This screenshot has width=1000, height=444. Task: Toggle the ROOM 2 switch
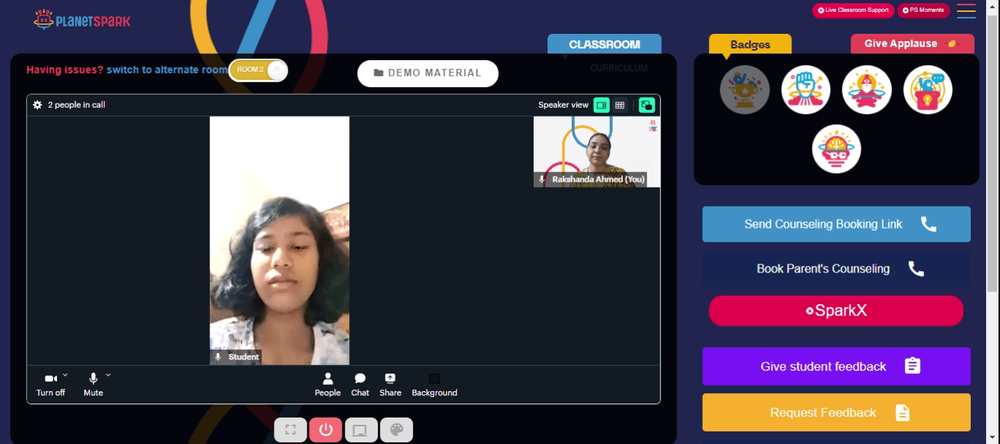point(258,70)
